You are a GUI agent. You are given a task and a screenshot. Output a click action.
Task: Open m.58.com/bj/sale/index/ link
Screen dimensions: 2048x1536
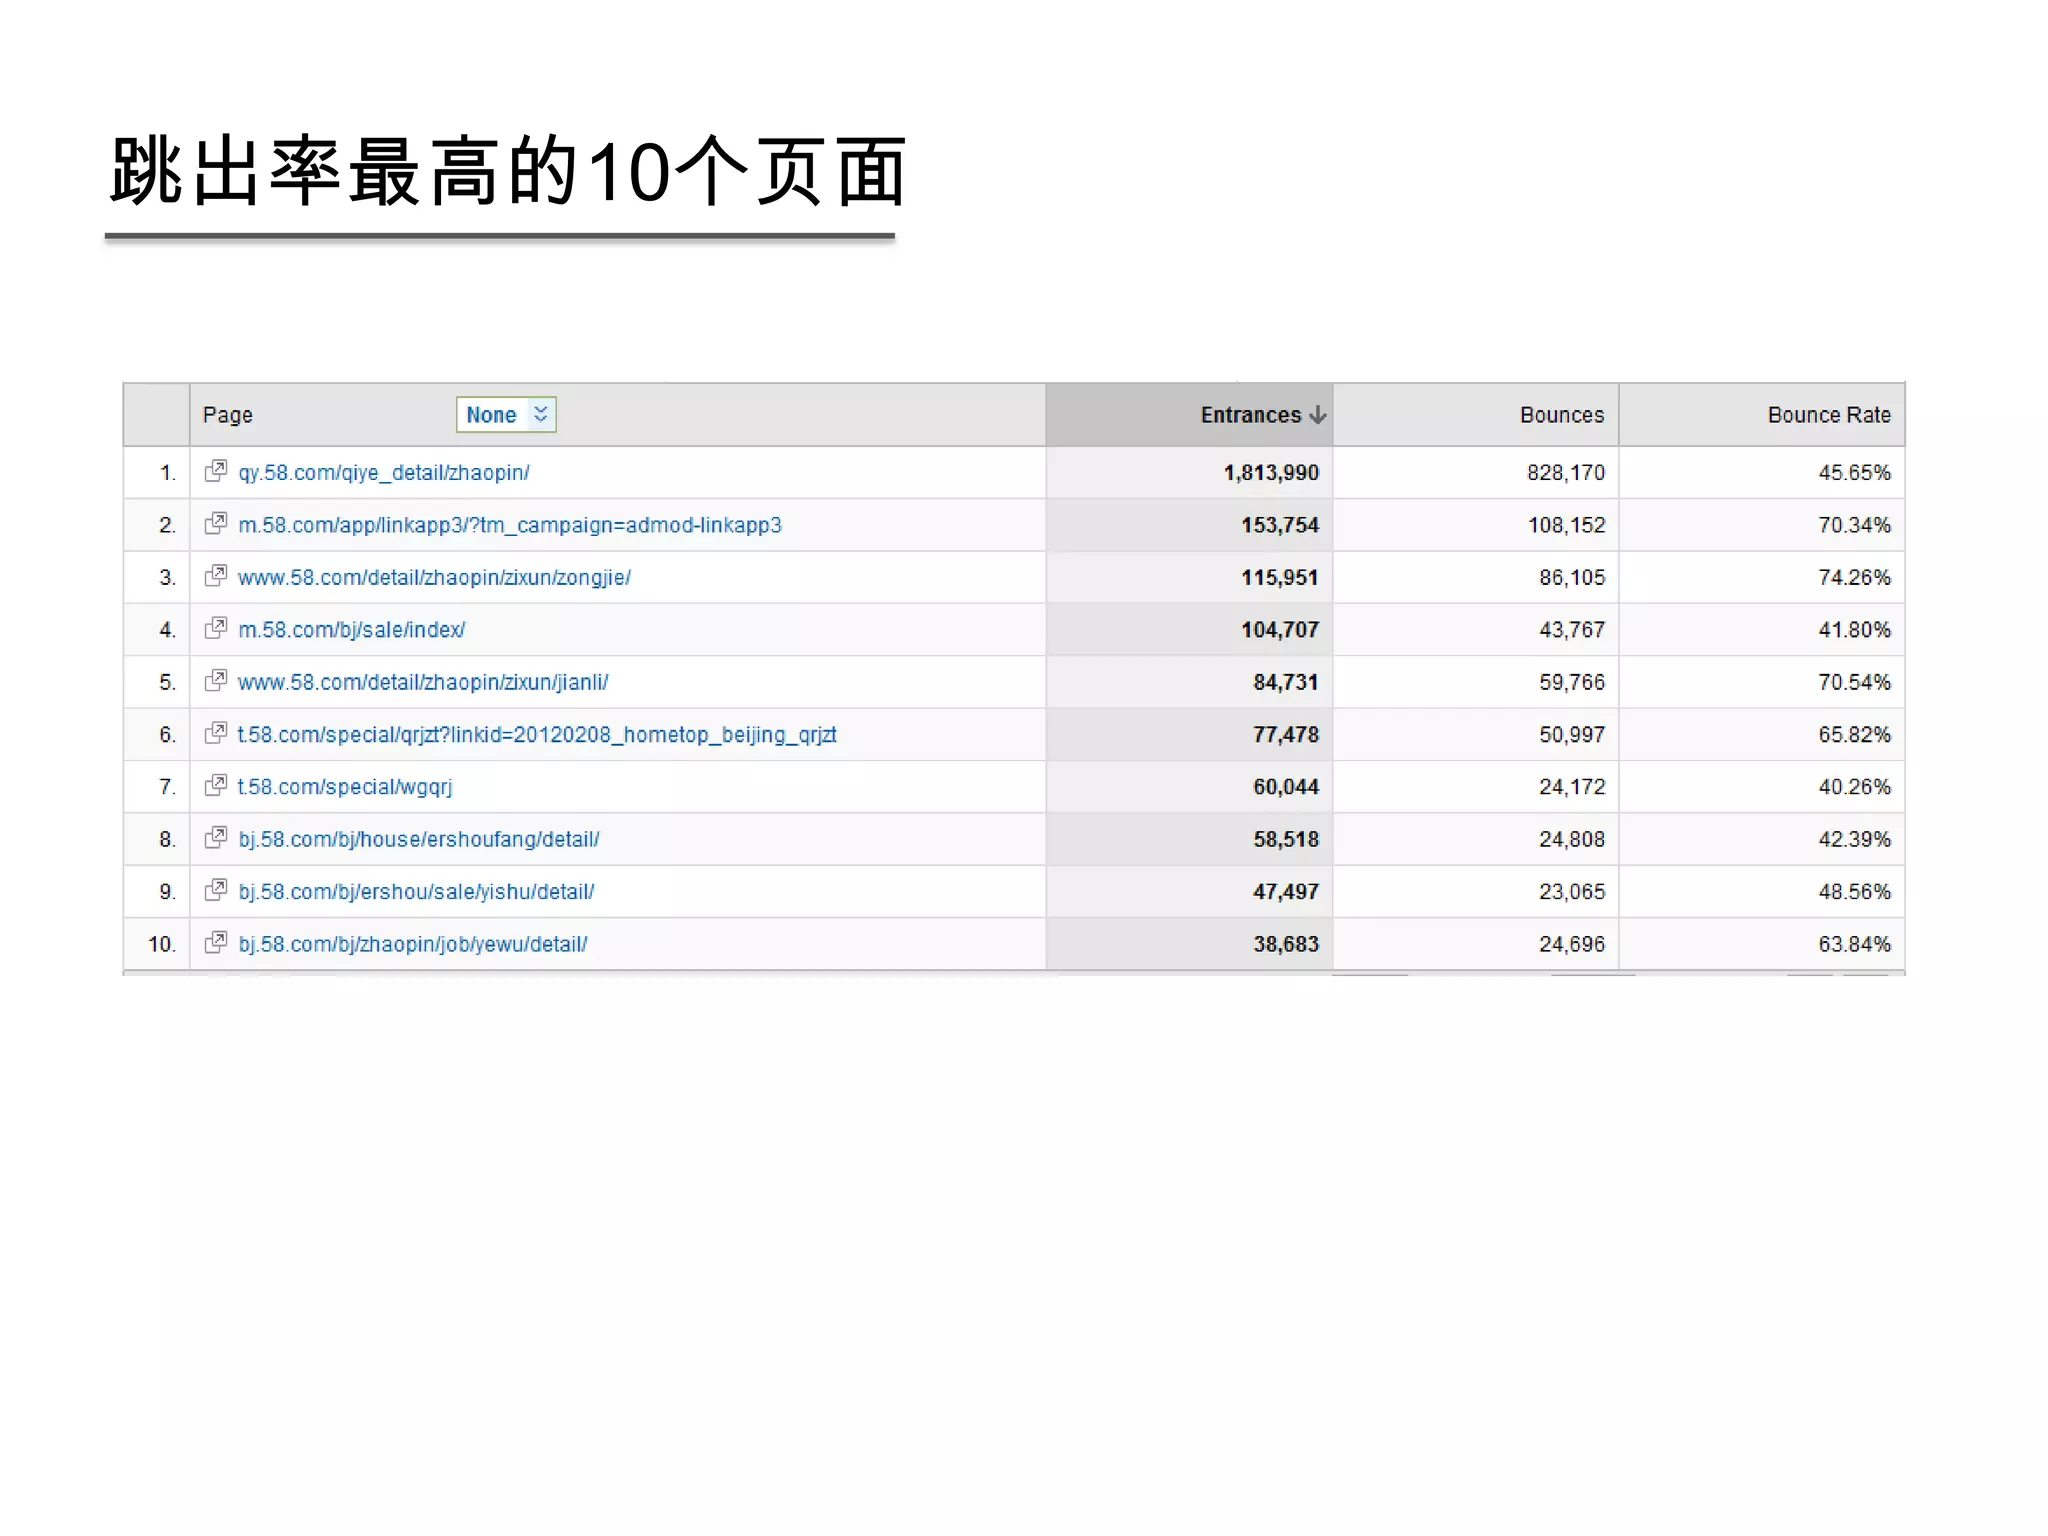[x=352, y=630]
